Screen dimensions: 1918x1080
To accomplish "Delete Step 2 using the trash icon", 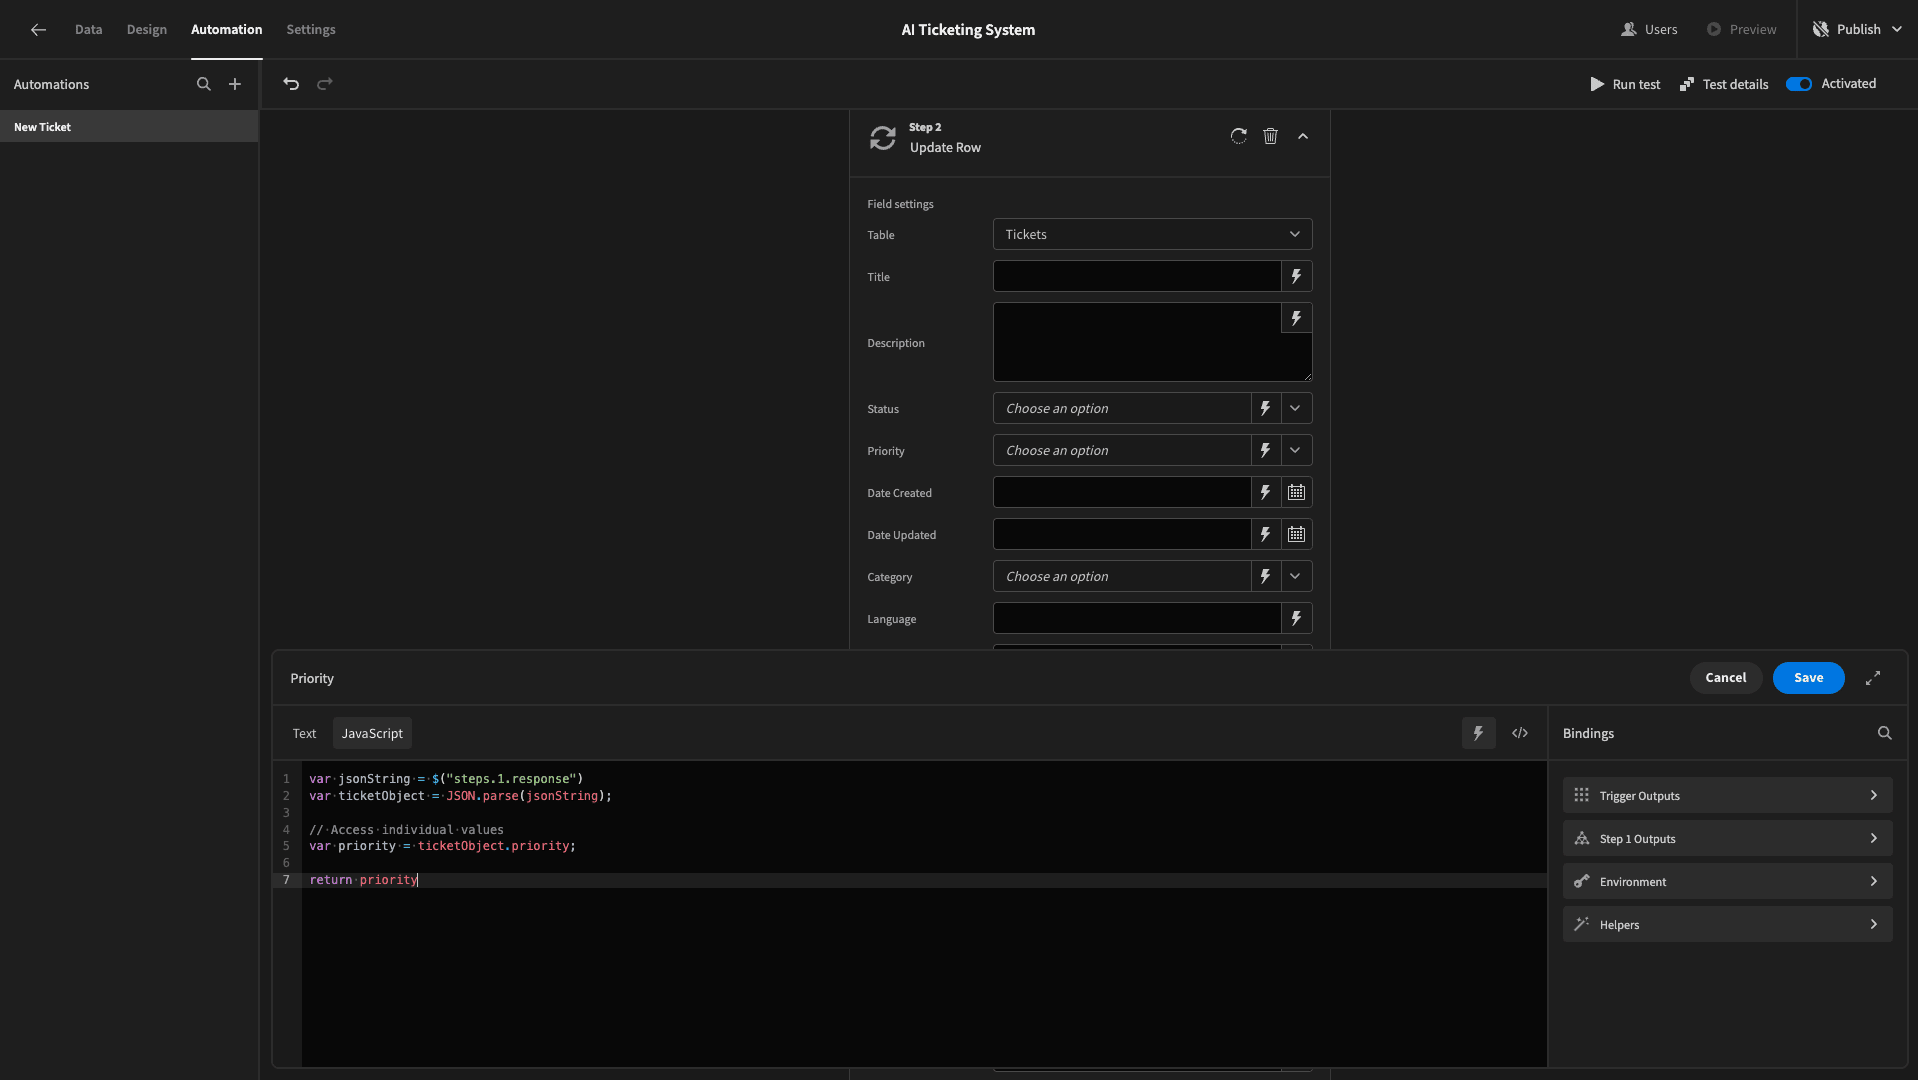I will pyautogui.click(x=1270, y=136).
